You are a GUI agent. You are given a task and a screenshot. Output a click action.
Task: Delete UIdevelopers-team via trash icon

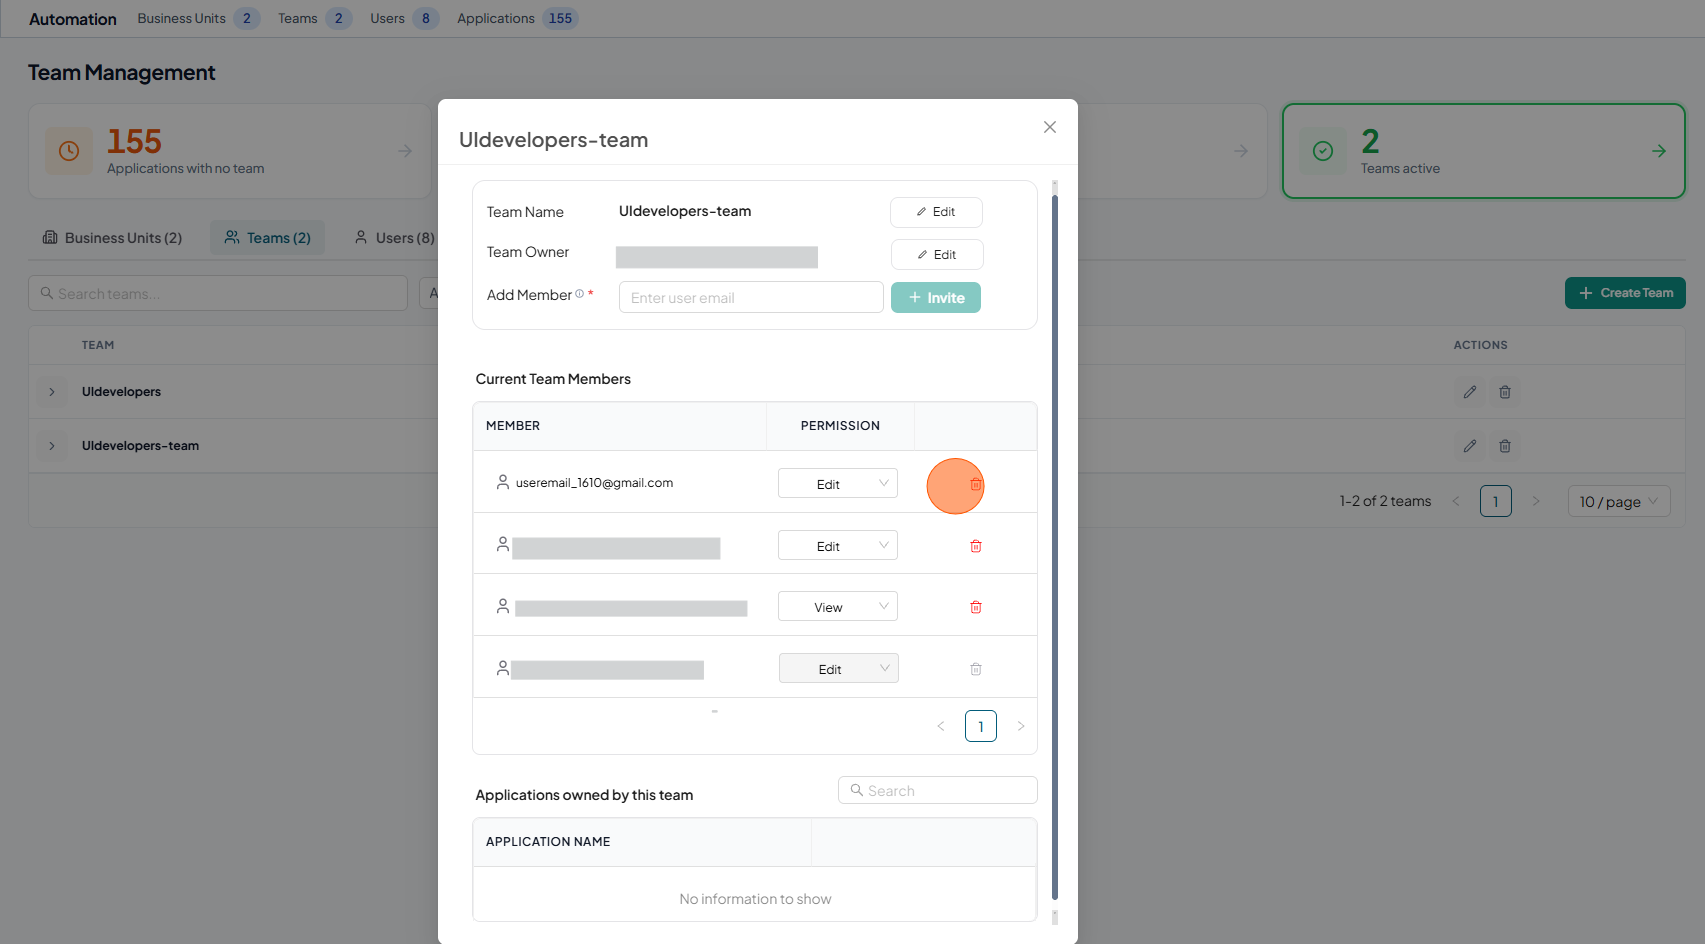pyautogui.click(x=1505, y=446)
